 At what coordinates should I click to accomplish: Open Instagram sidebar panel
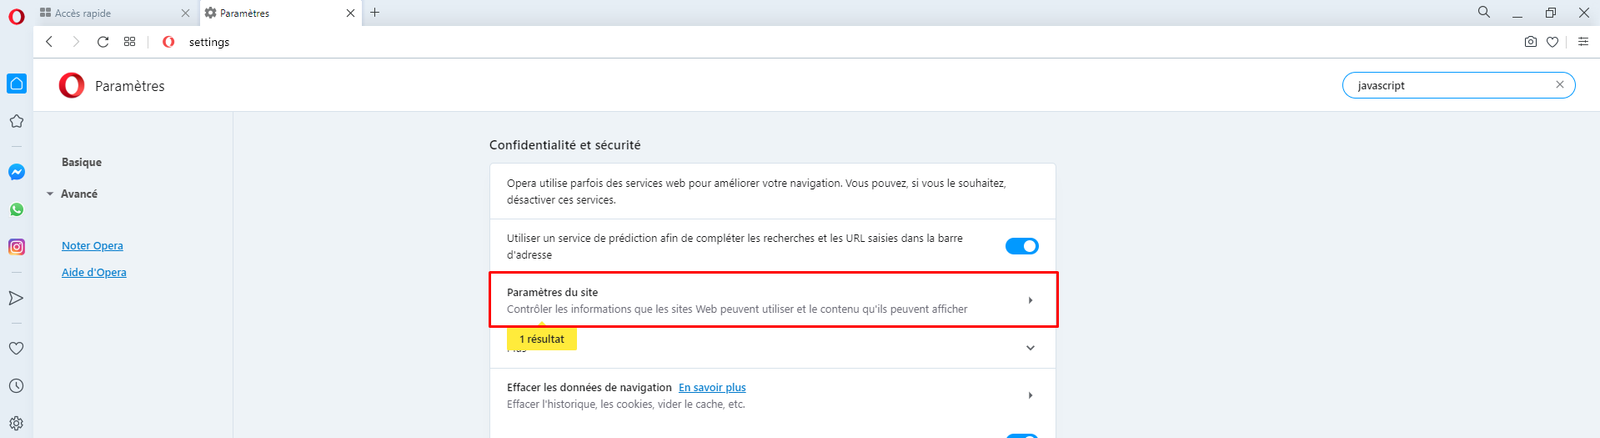point(17,247)
